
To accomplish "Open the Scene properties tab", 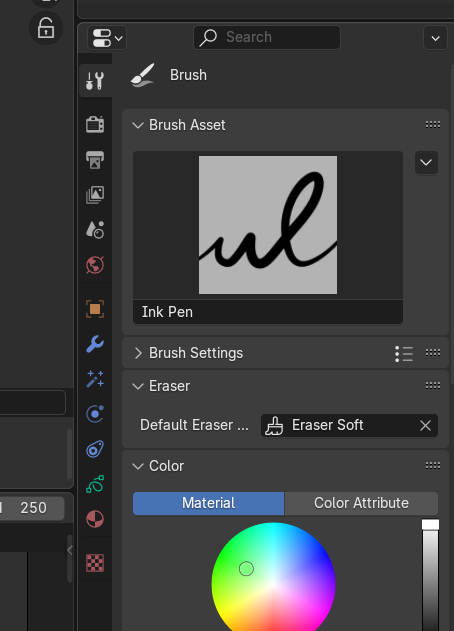I will 95,230.
